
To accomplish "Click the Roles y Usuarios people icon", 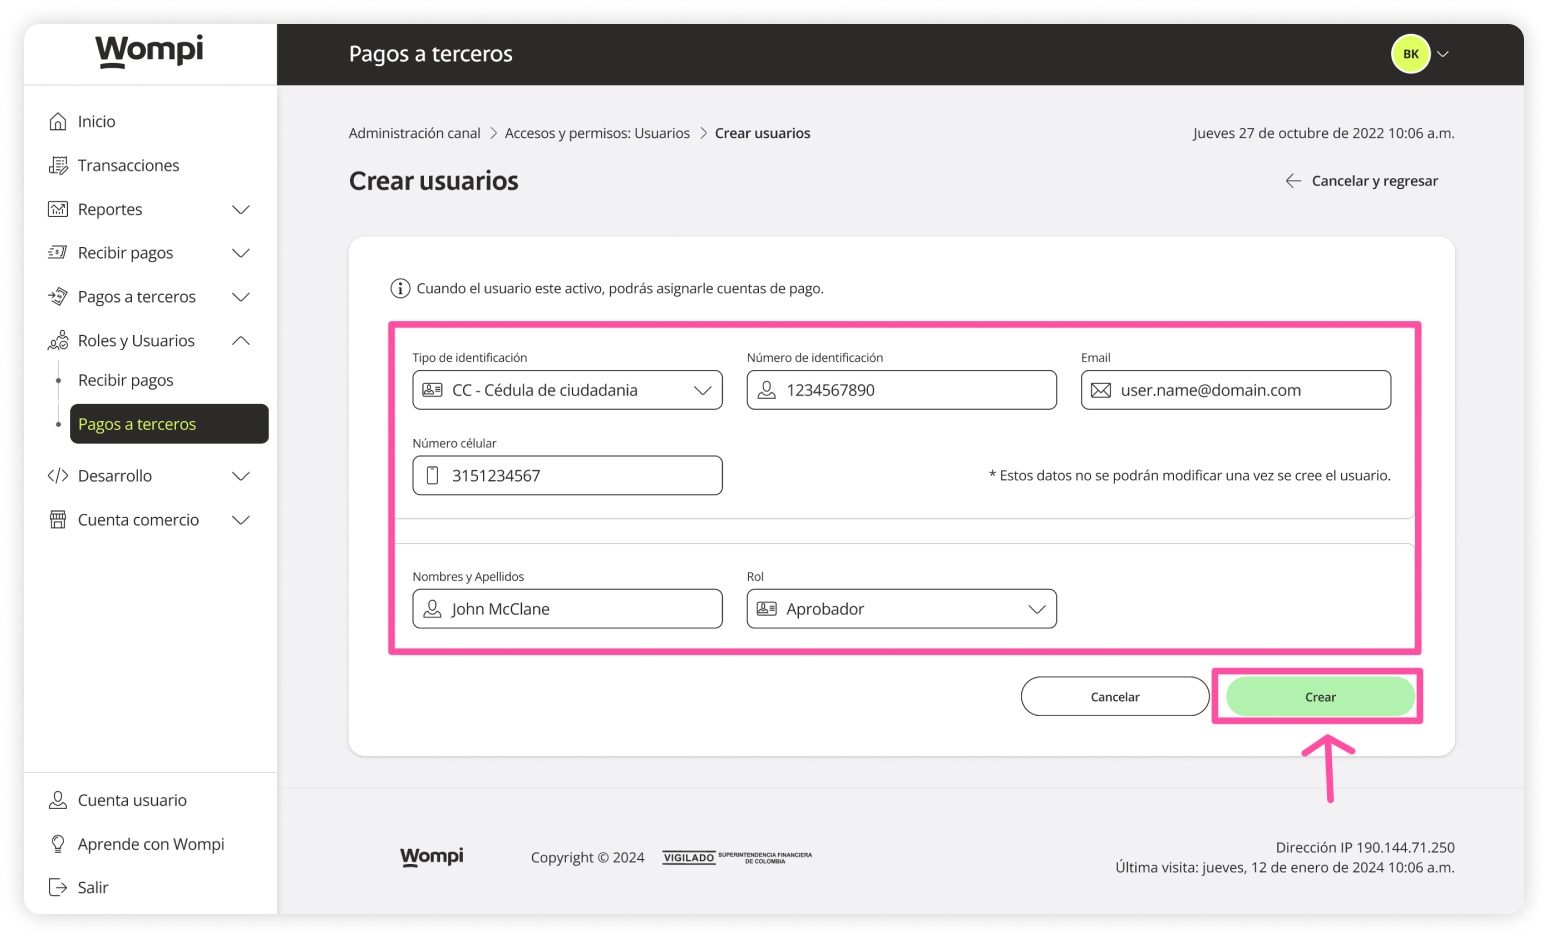I will (x=59, y=340).
